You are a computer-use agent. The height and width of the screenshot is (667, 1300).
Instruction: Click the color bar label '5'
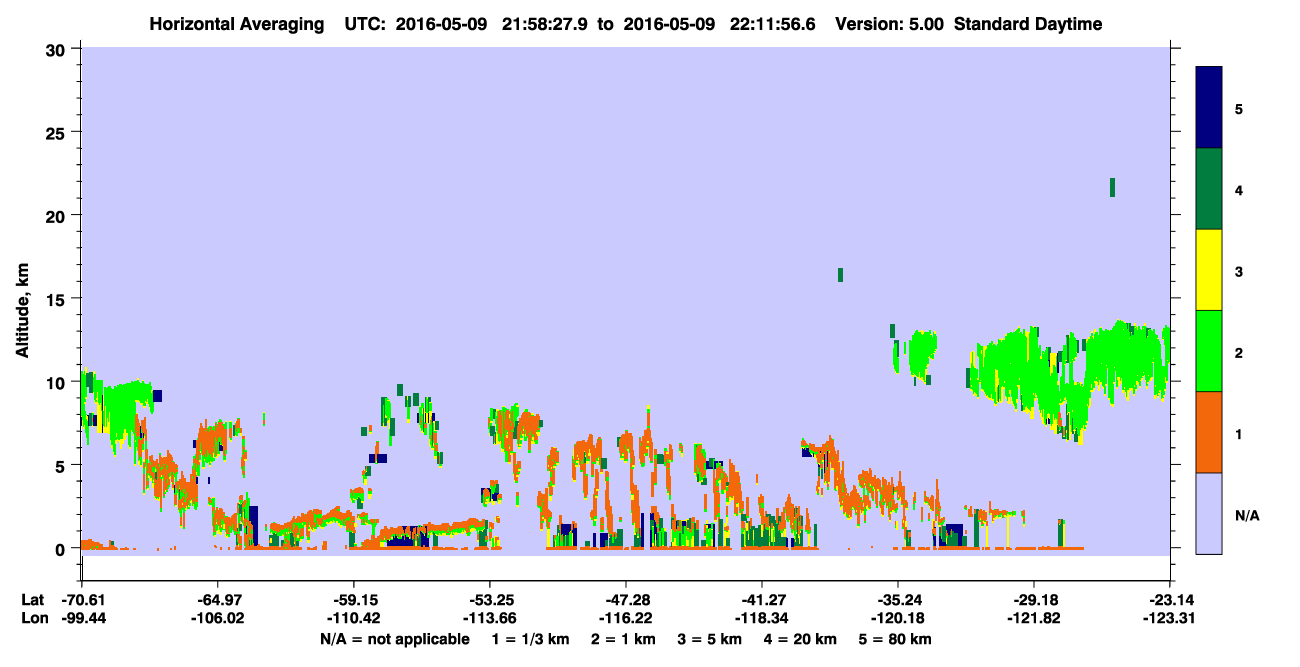1239,108
